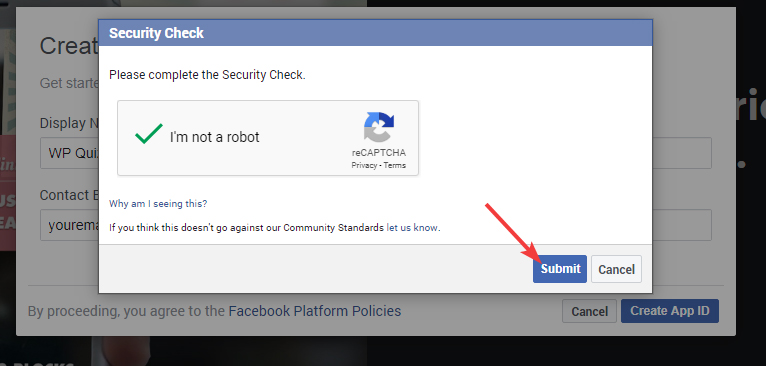Screen dimensions: 766x366
Task: Click the Security Check title bar
Action: [x=375, y=33]
